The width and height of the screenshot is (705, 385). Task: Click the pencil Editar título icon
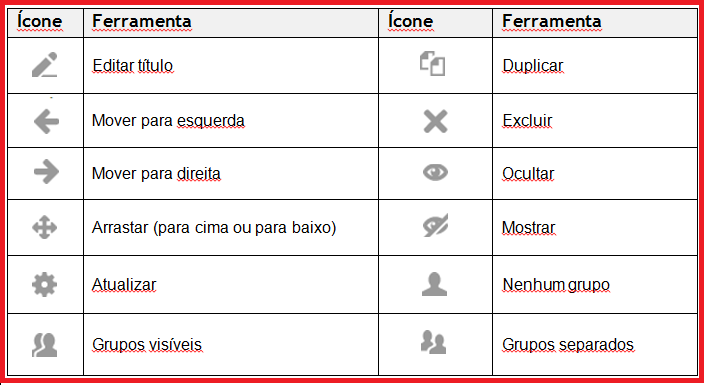(x=45, y=65)
